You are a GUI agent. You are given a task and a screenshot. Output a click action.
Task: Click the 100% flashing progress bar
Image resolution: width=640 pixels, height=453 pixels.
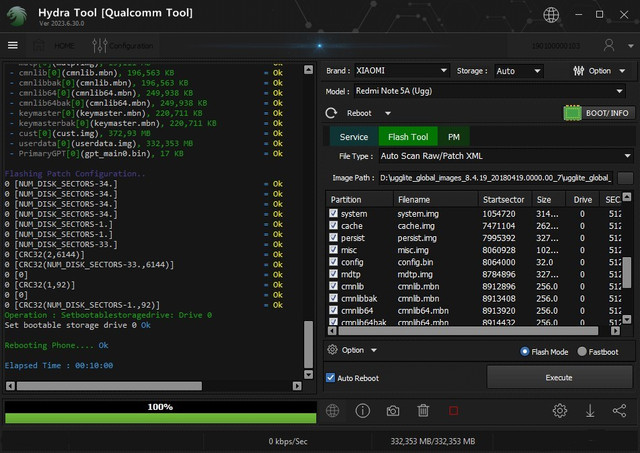pyautogui.click(x=160, y=412)
